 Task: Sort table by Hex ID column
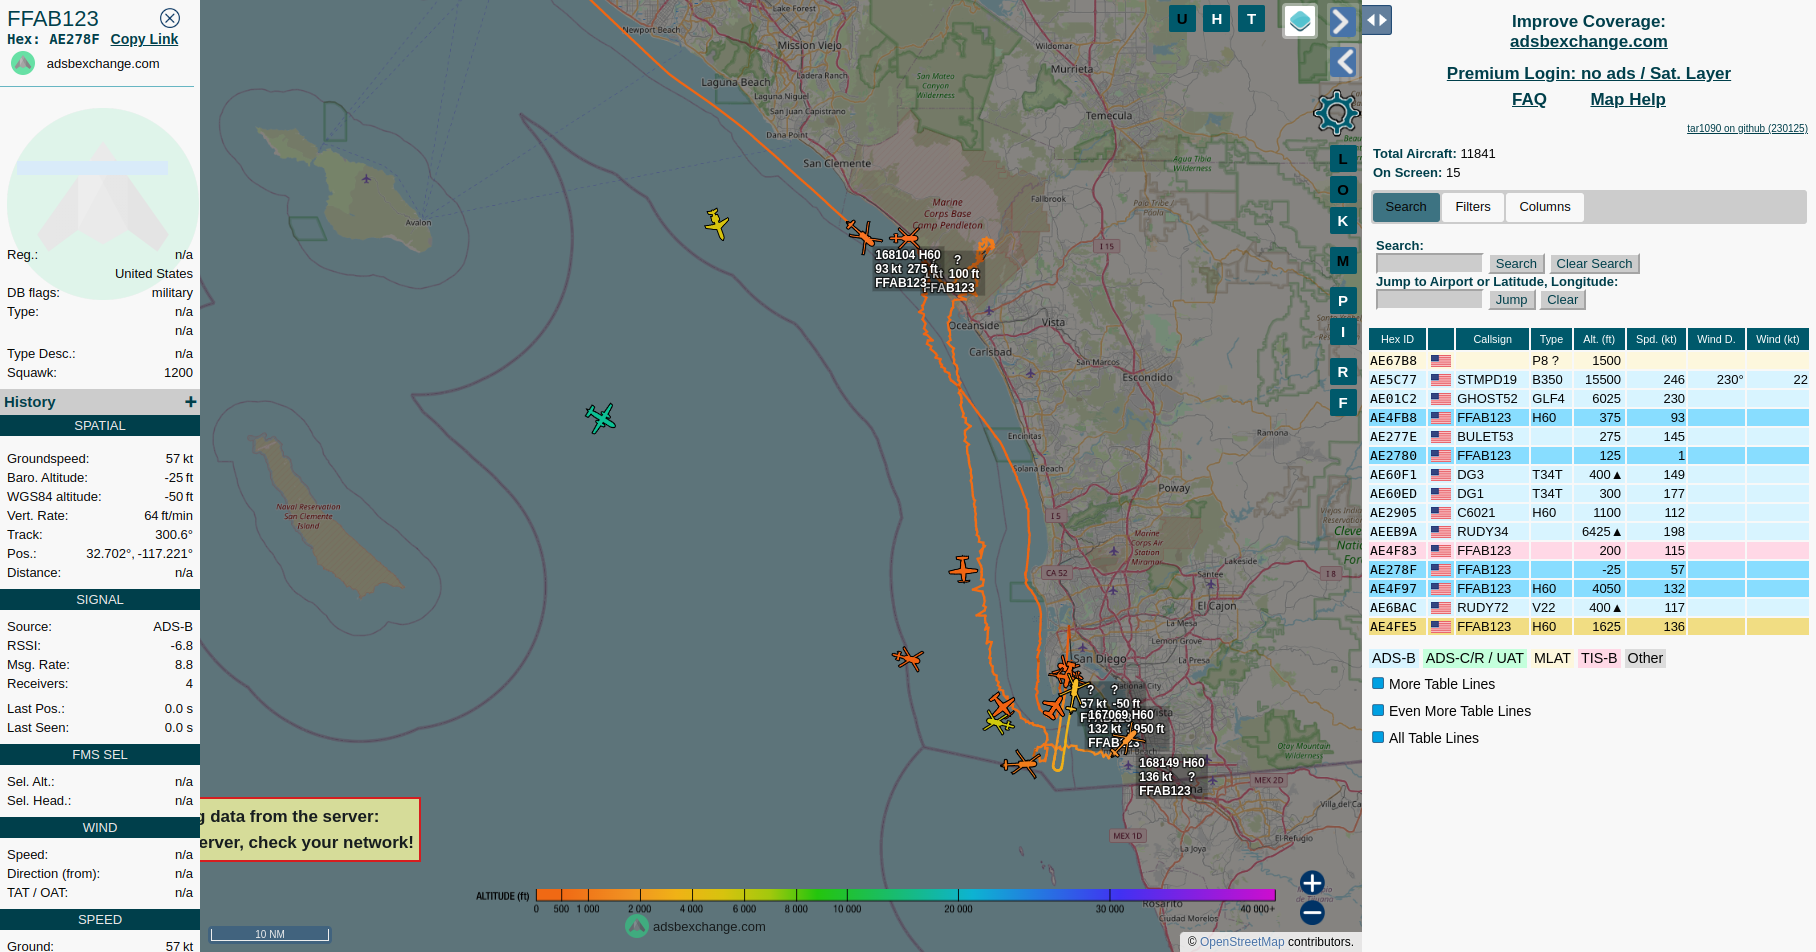[1397, 339]
